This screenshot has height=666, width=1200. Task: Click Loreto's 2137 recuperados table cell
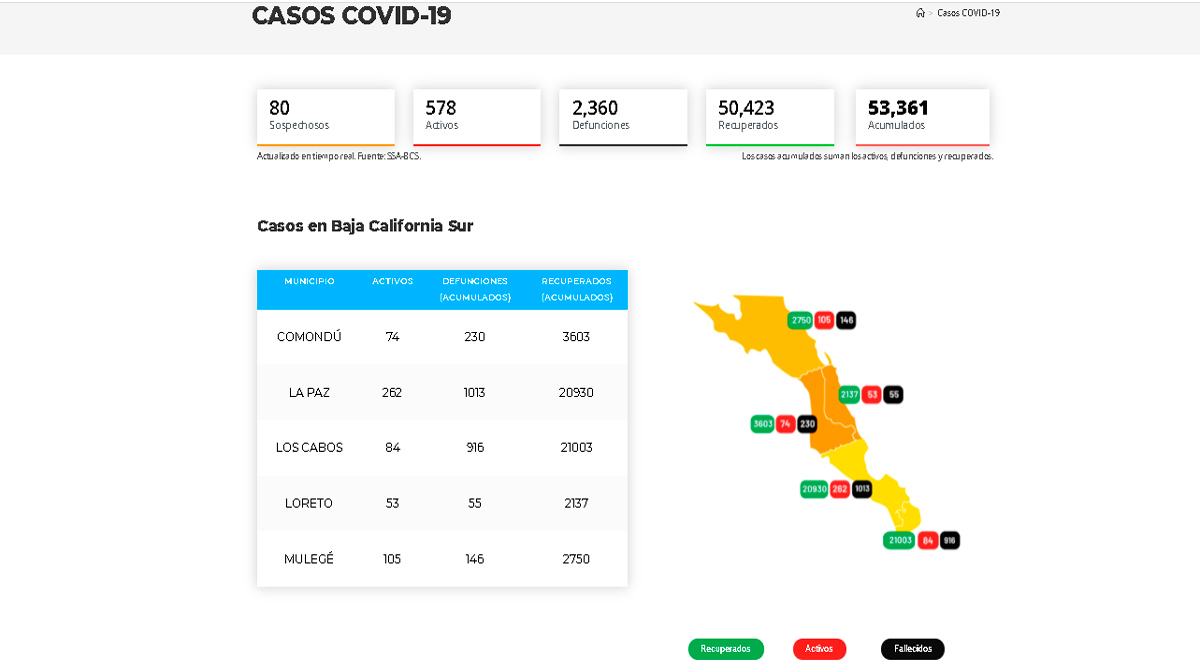tap(577, 503)
